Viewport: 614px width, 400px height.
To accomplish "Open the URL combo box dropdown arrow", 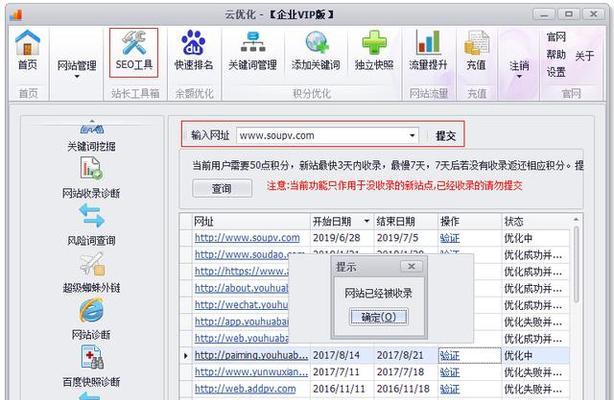I will click(412, 136).
